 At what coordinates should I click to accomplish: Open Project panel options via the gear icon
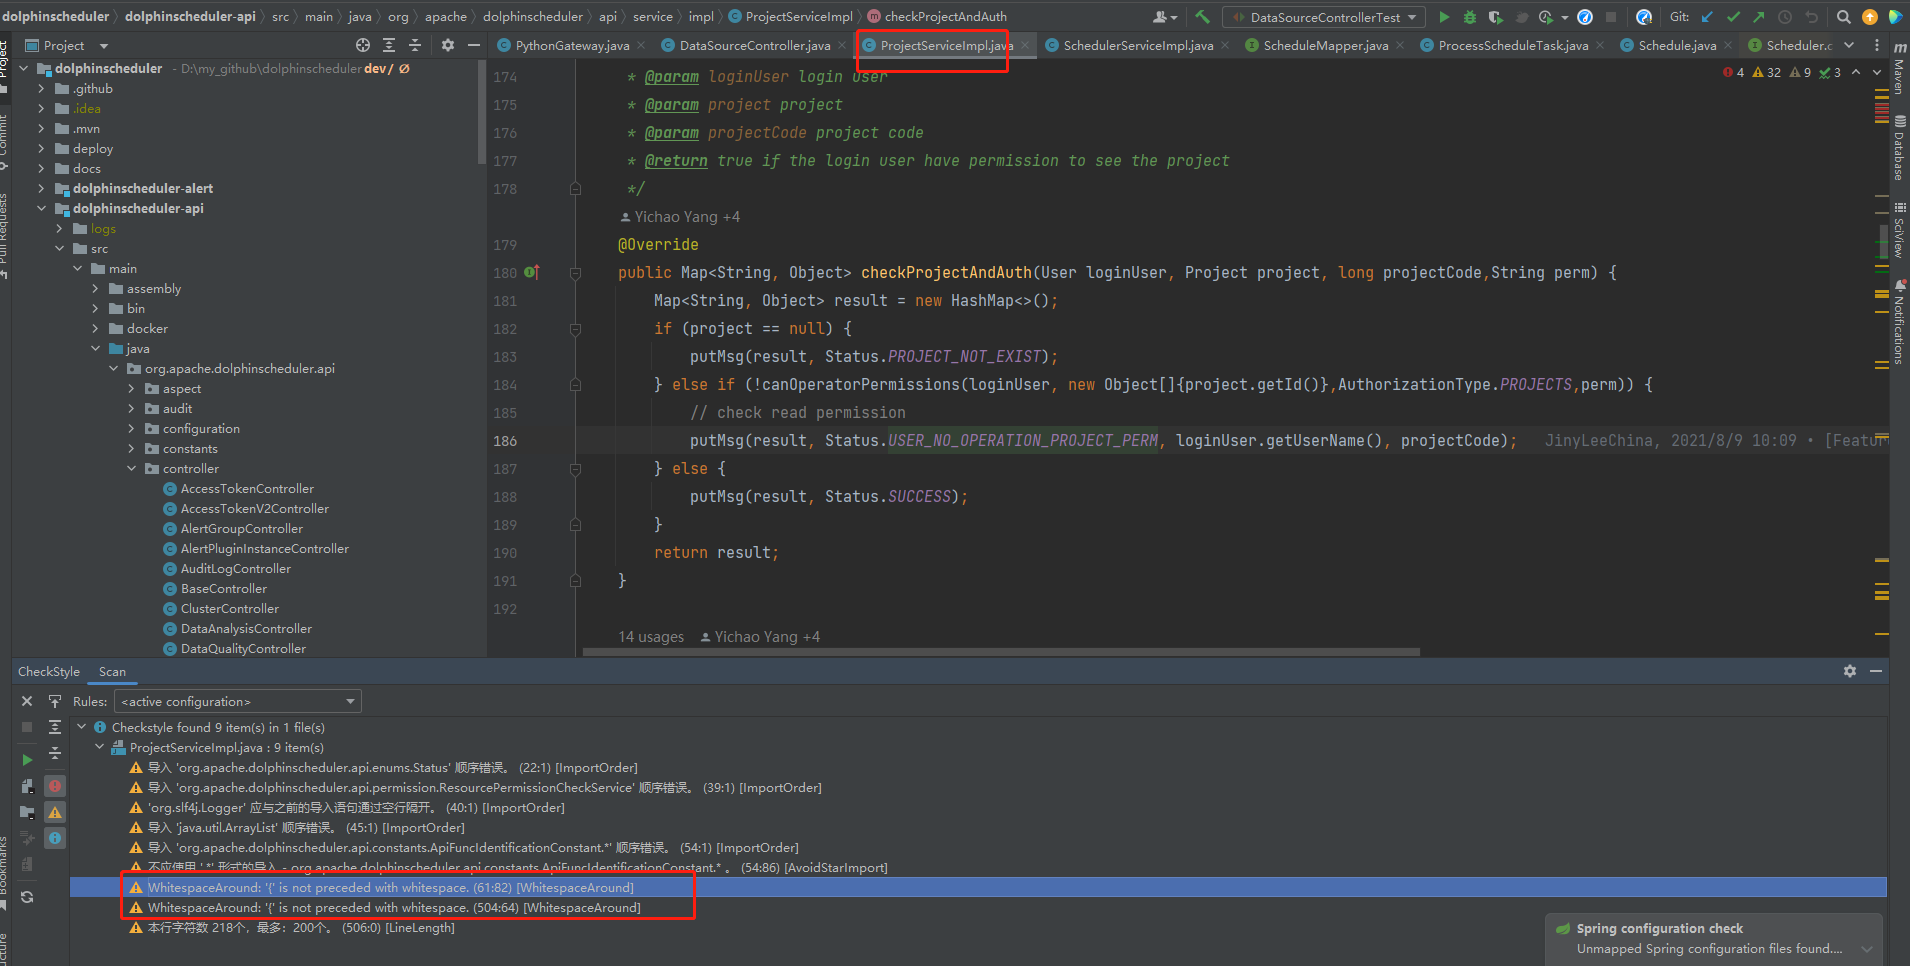tap(447, 45)
